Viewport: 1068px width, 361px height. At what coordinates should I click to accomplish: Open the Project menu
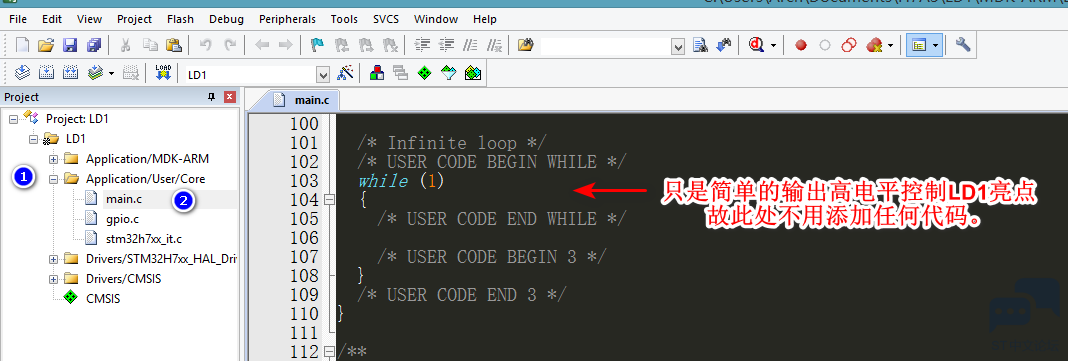pyautogui.click(x=134, y=19)
